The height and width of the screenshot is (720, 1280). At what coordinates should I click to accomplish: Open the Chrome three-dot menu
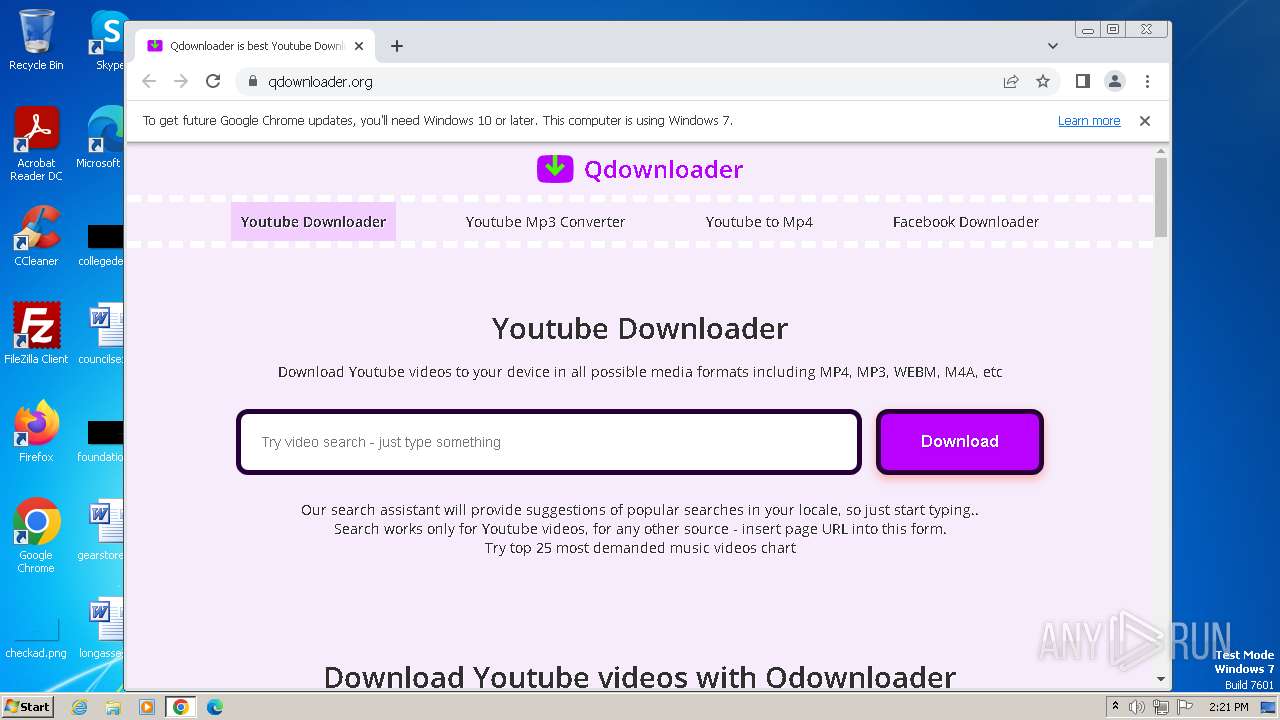click(x=1147, y=81)
